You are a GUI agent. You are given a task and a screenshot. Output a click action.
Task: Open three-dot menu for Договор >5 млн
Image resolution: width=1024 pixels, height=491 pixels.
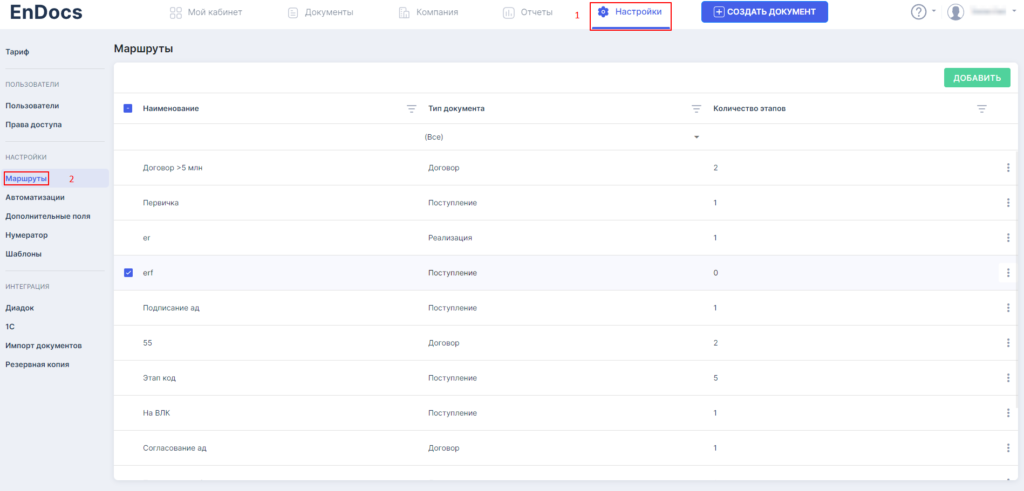click(1008, 168)
